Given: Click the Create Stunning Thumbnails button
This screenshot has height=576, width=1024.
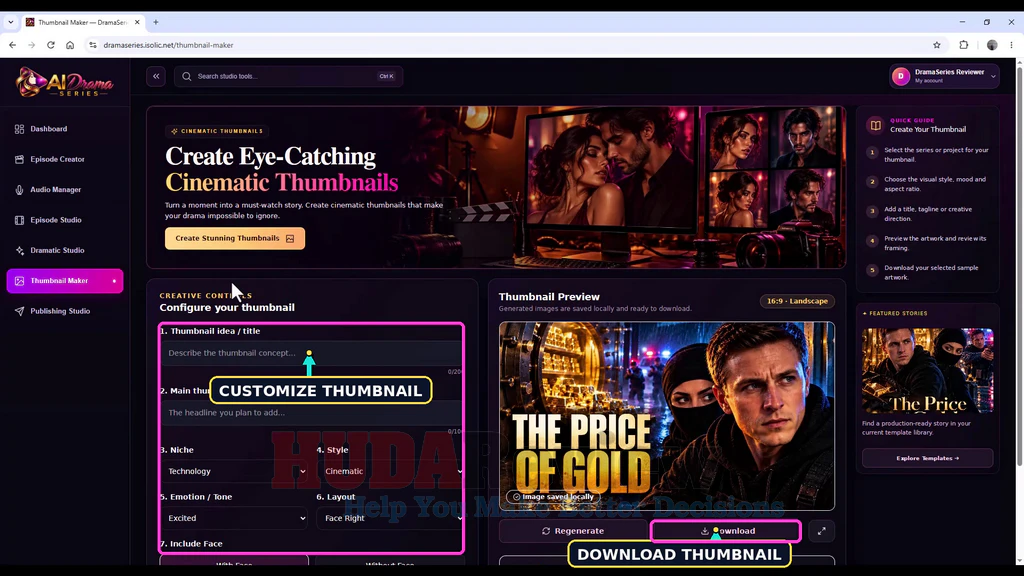Looking at the screenshot, I should pyautogui.click(x=234, y=238).
